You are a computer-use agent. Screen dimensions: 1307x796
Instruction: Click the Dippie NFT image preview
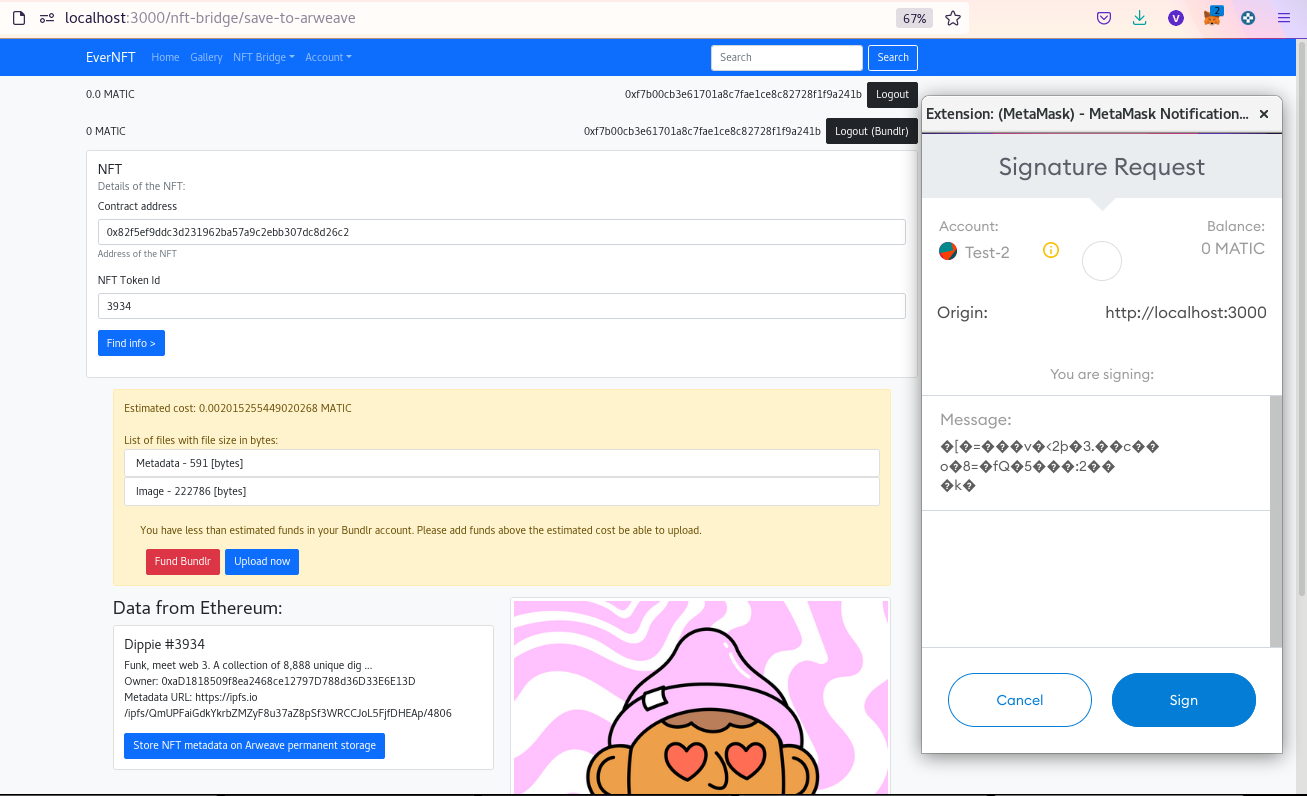pos(701,697)
